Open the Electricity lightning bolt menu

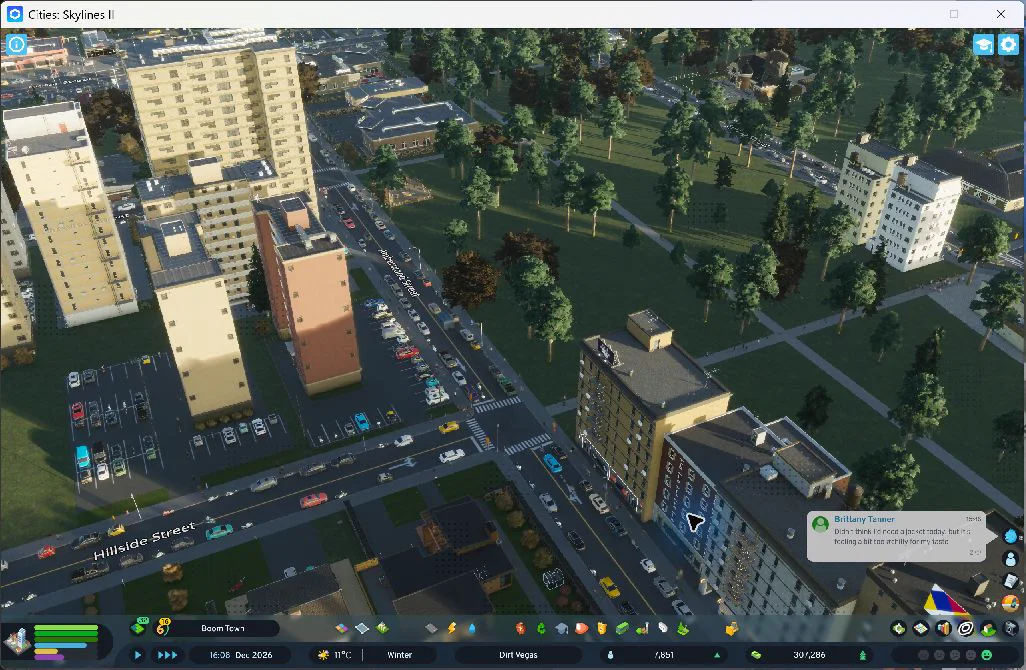tap(451, 628)
